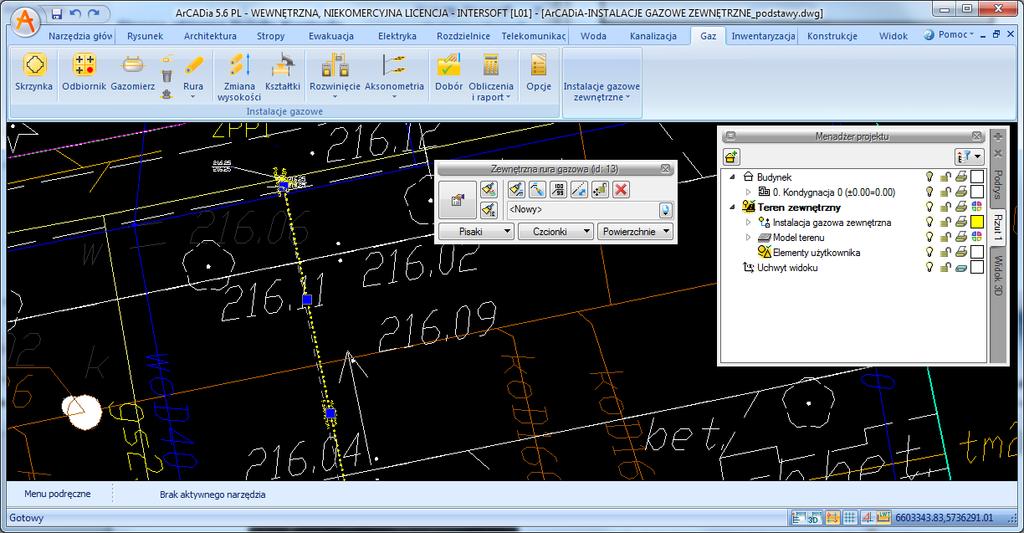This screenshot has height=533, width=1024.
Task: Click the lower small paintbrush icon left of divider
Action: (x=488, y=210)
